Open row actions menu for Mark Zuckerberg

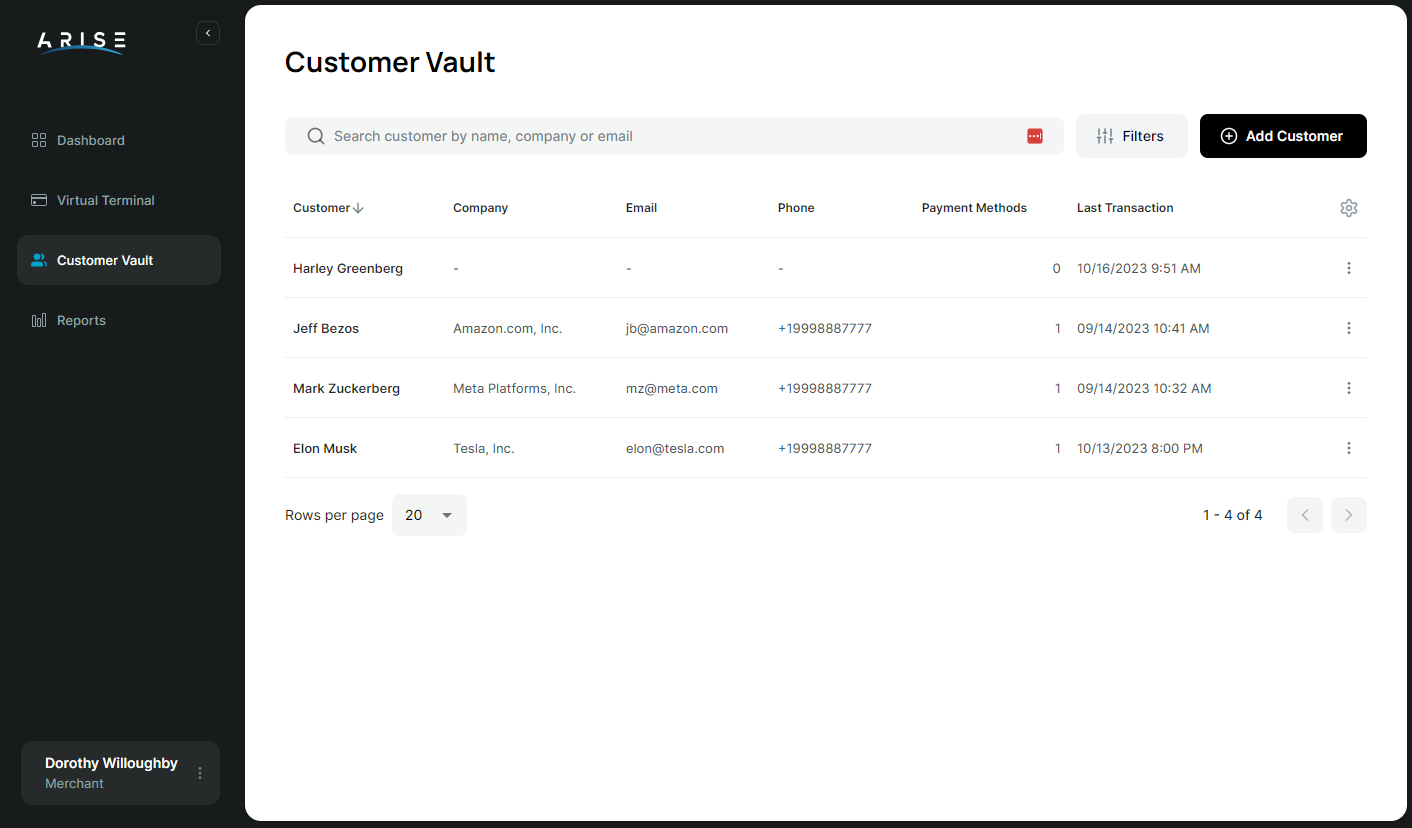pos(1349,388)
